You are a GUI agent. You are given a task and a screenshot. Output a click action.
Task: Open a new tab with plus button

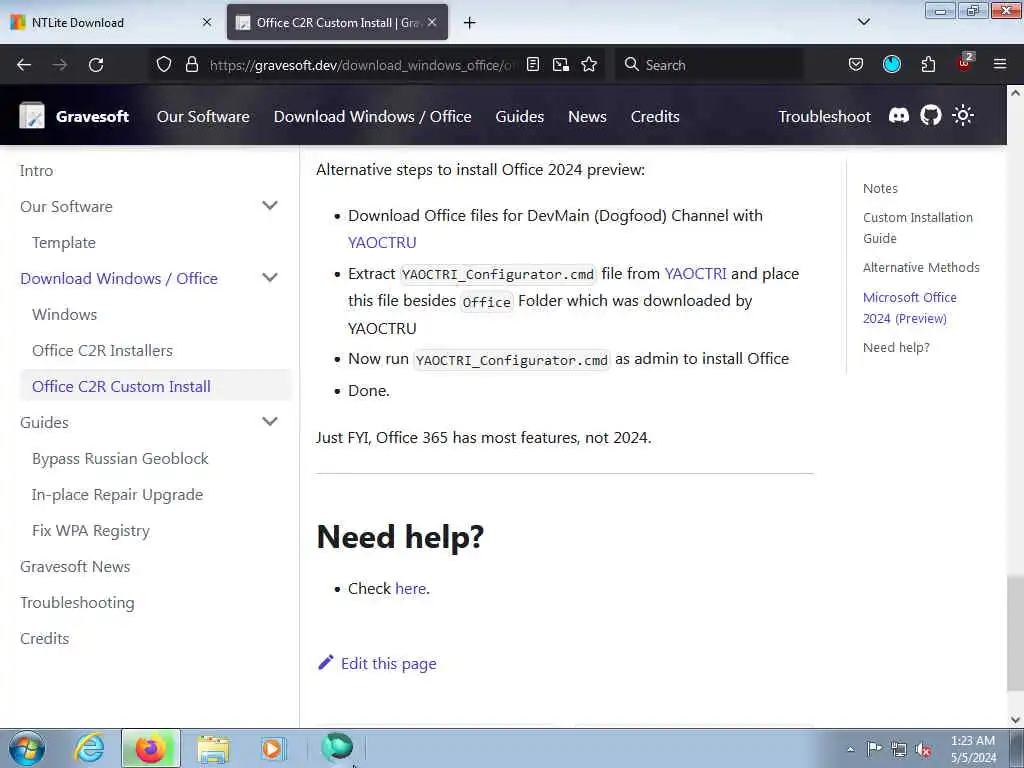pos(470,23)
